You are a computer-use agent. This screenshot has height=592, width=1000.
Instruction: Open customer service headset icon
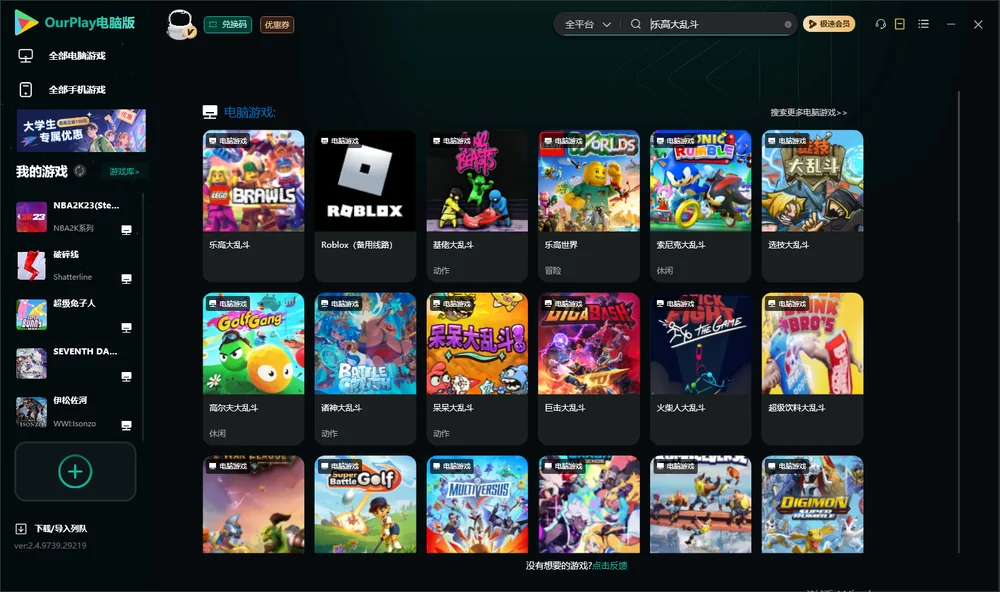click(x=880, y=24)
